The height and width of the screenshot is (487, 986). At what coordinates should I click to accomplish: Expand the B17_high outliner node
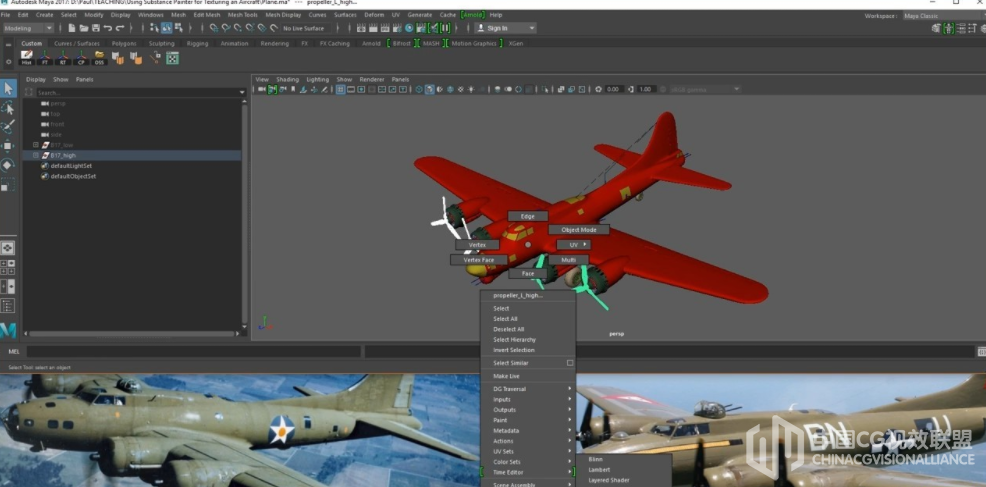[x=36, y=155]
